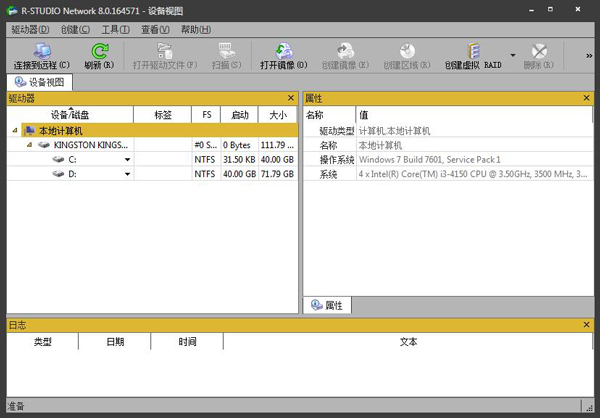Close the 日志 log panel
600x418 pixels.
[x=586, y=325]
